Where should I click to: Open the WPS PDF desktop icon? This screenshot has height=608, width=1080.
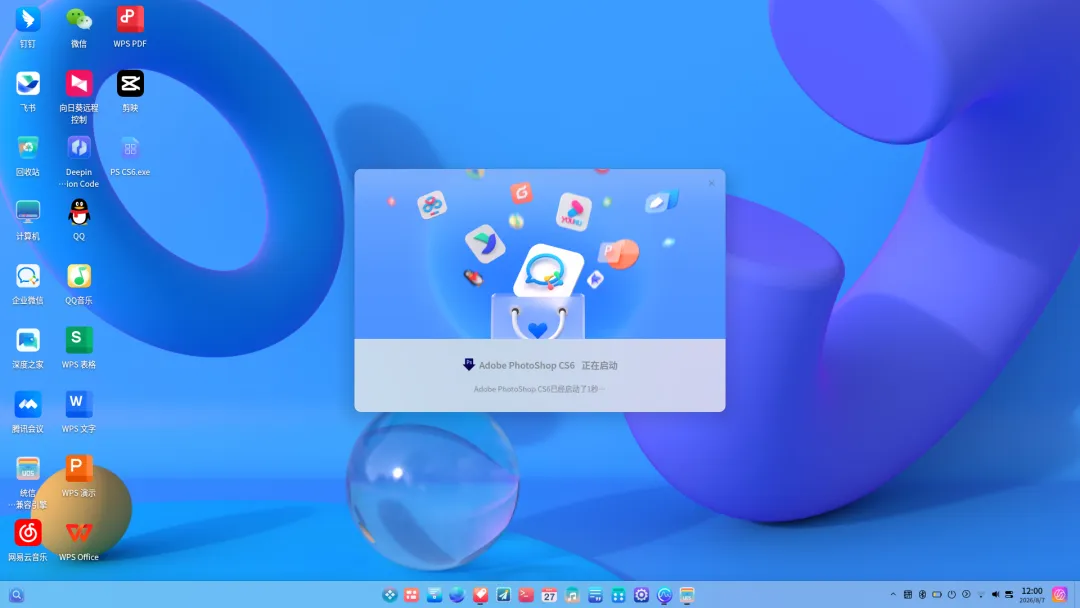pos(129,19)
